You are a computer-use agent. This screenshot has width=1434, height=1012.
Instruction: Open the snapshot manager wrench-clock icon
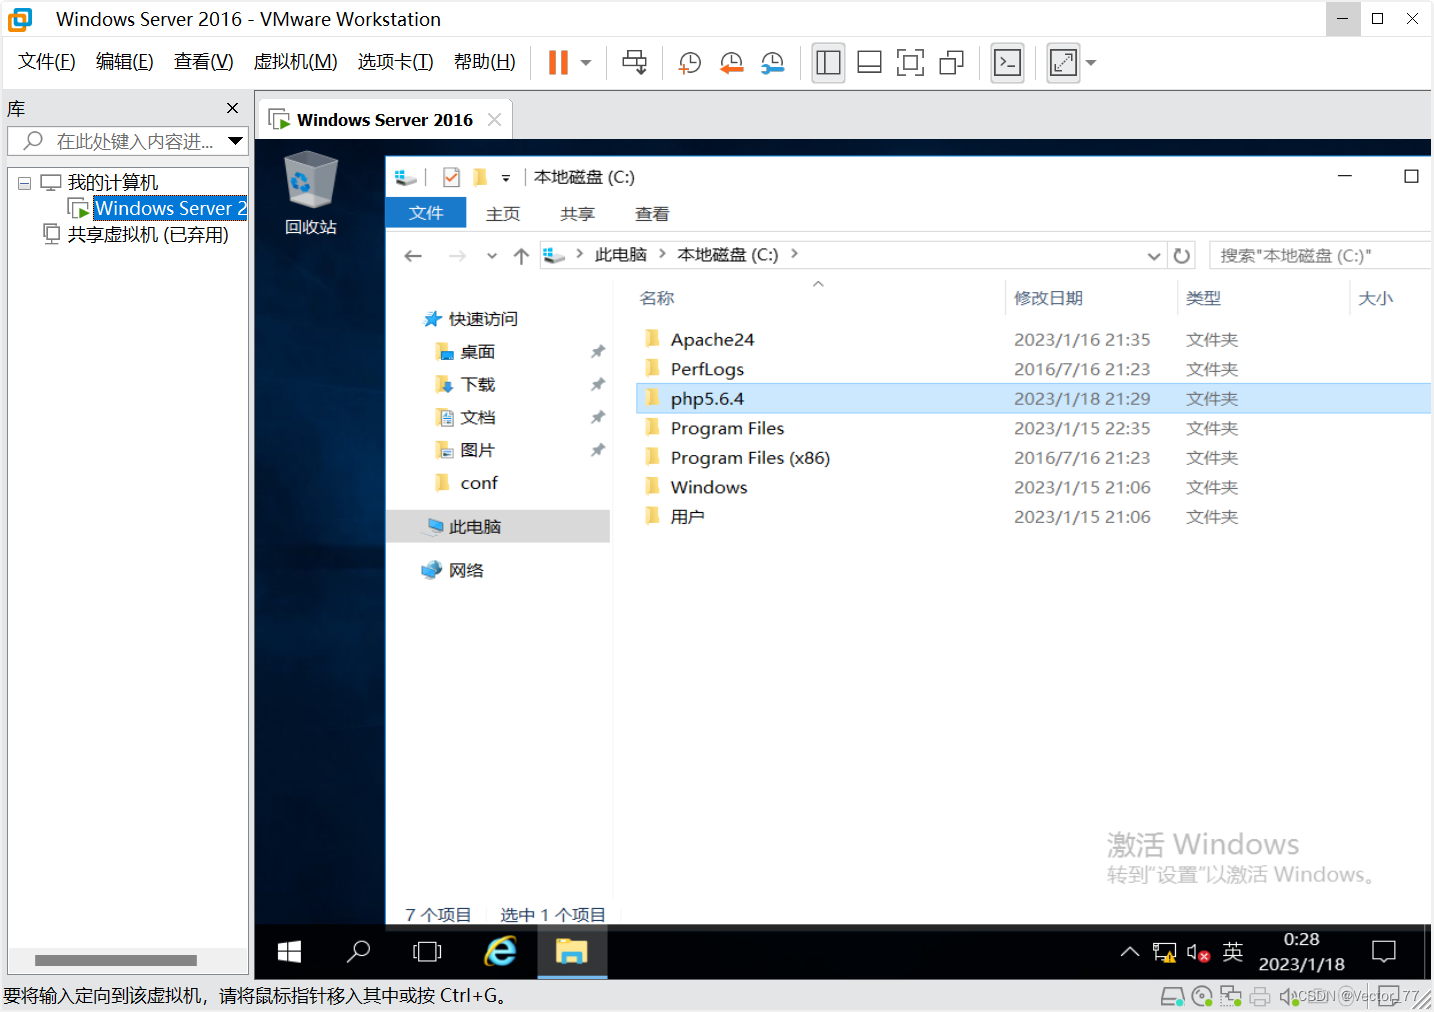(772, 63)
